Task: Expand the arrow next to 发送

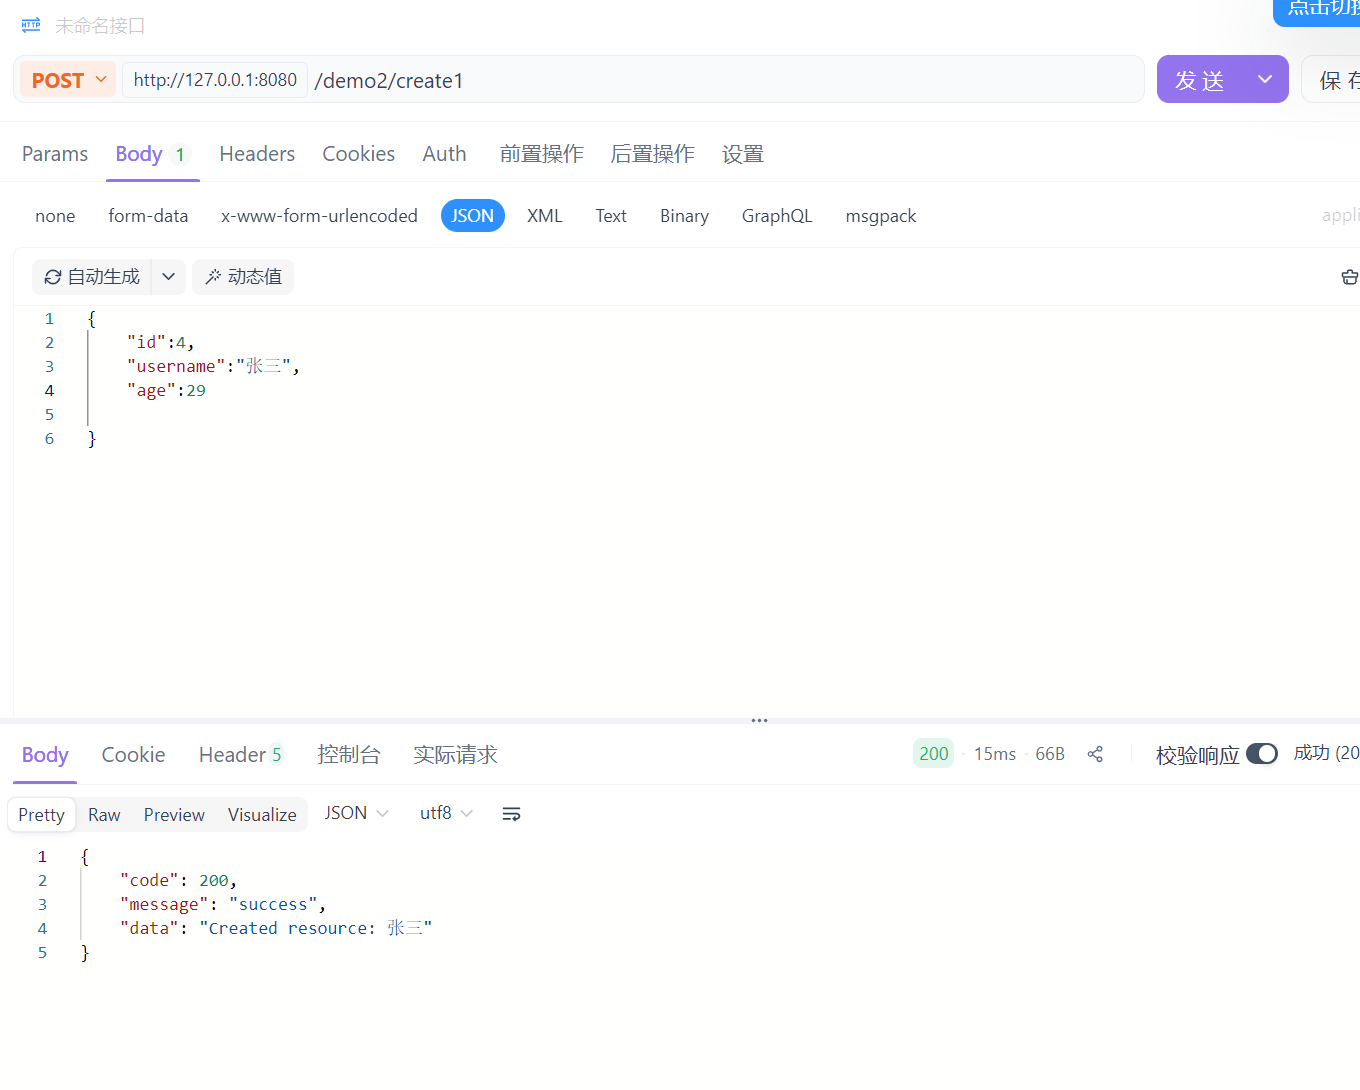Action: click(x=1265, y=80)
